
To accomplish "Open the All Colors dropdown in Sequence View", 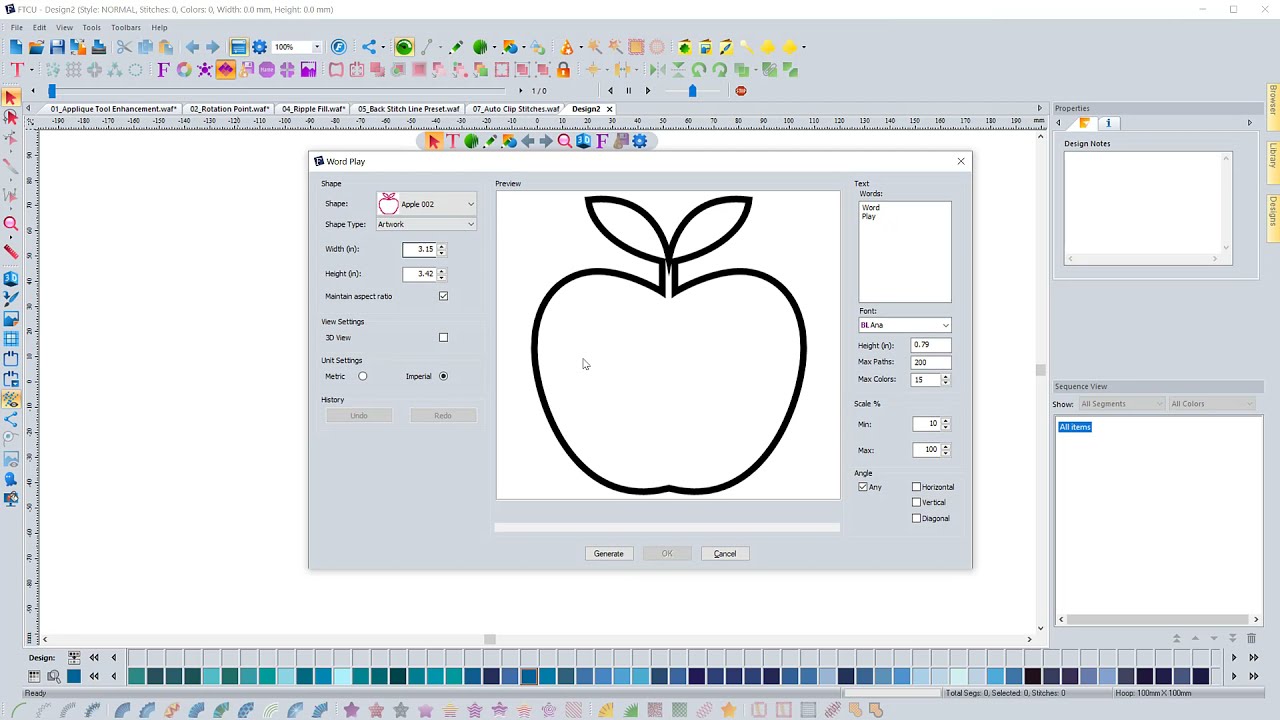I will (1211, 404).
